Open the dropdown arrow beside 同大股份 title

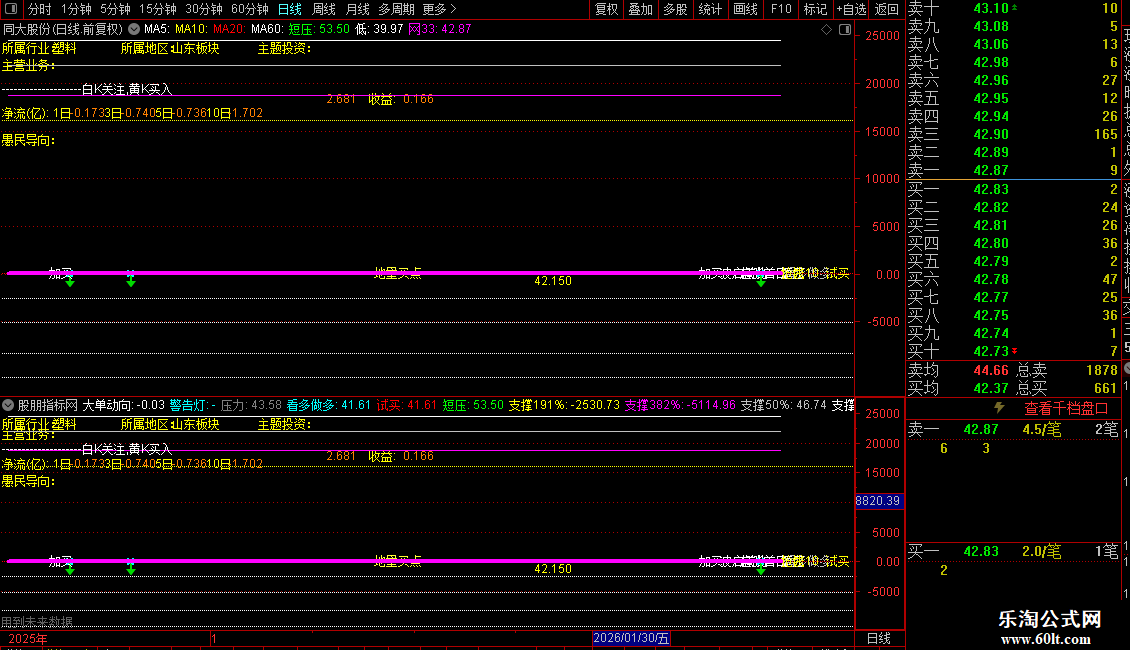coord(134,30)
